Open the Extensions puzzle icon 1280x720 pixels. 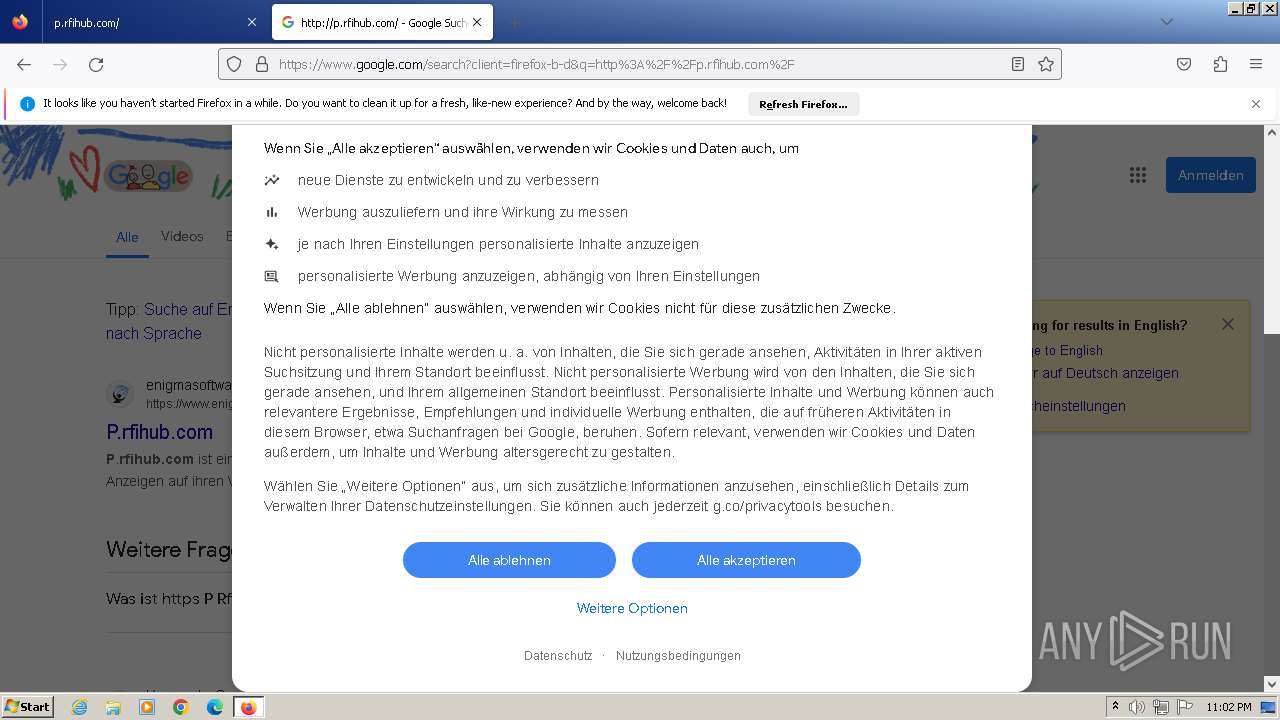click(x=1220, y=64)
